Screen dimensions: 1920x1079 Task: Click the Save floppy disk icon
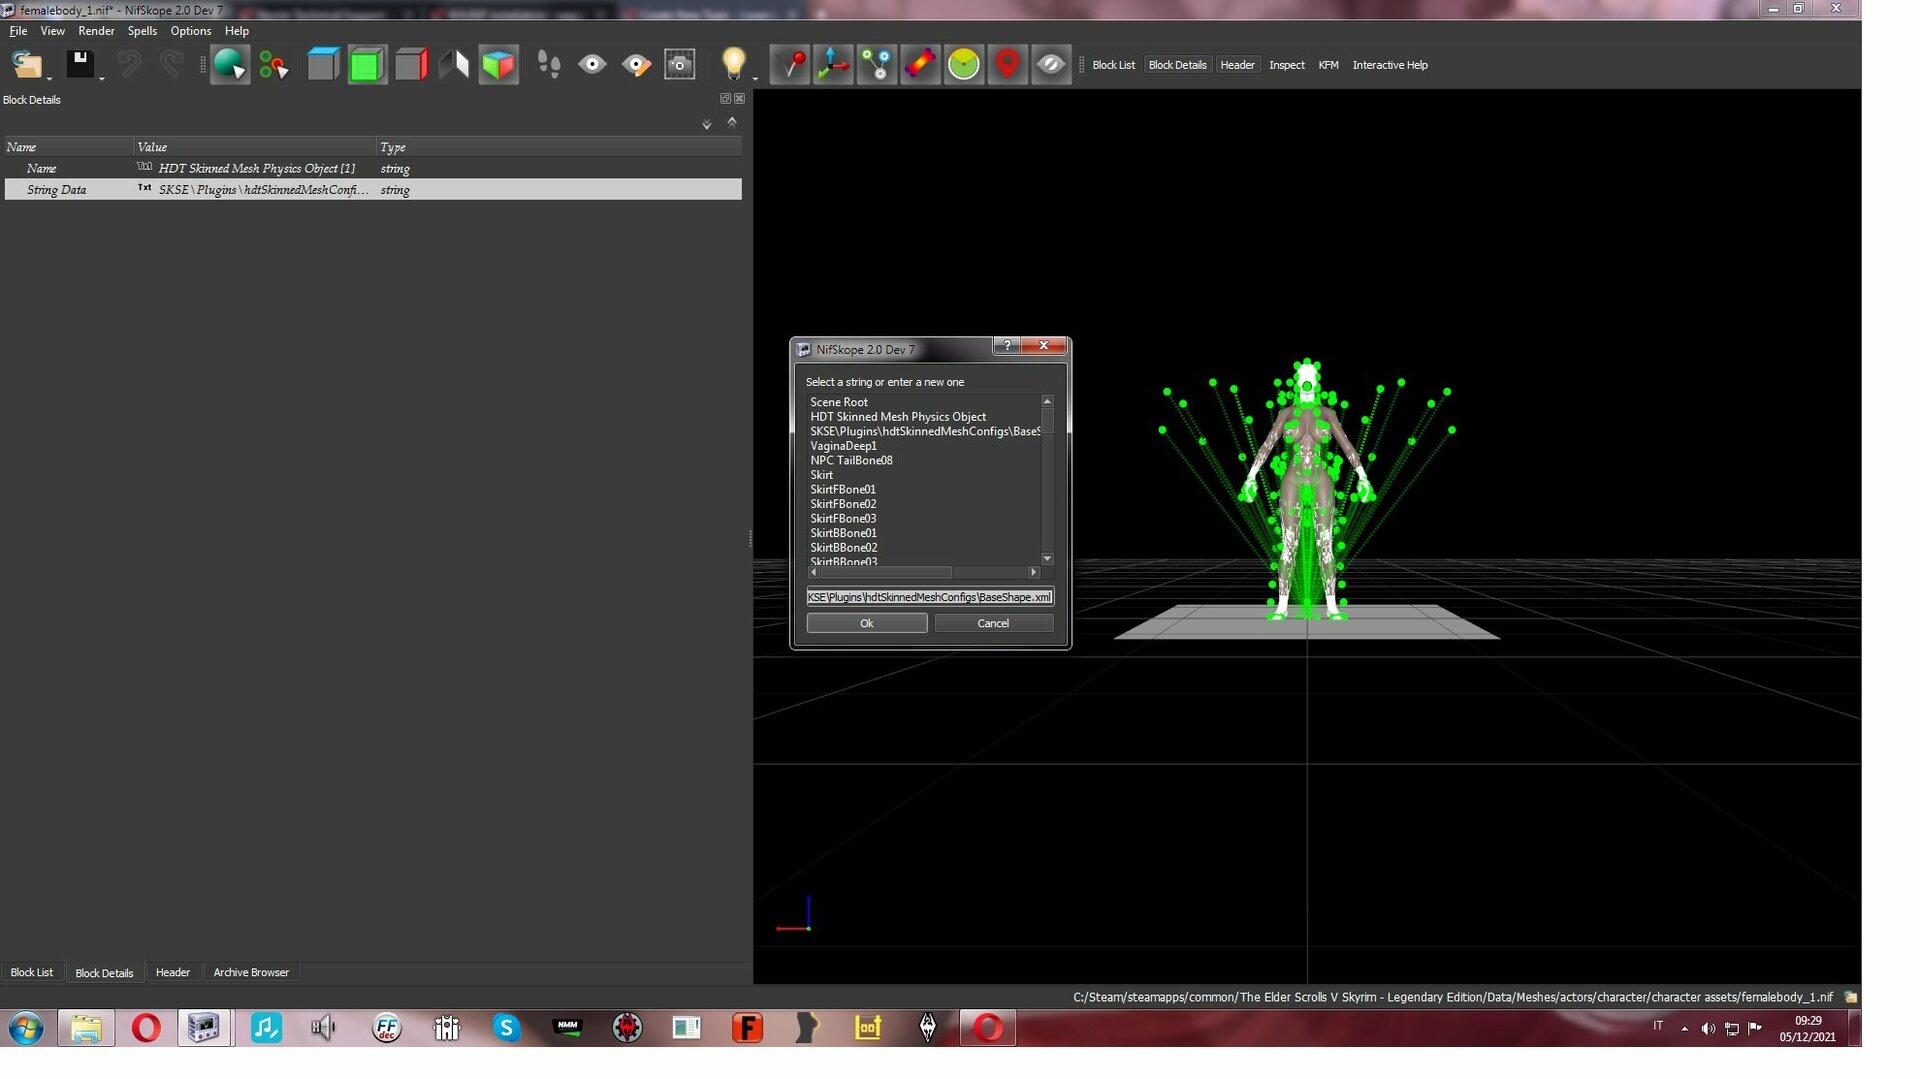click(80, 64)
